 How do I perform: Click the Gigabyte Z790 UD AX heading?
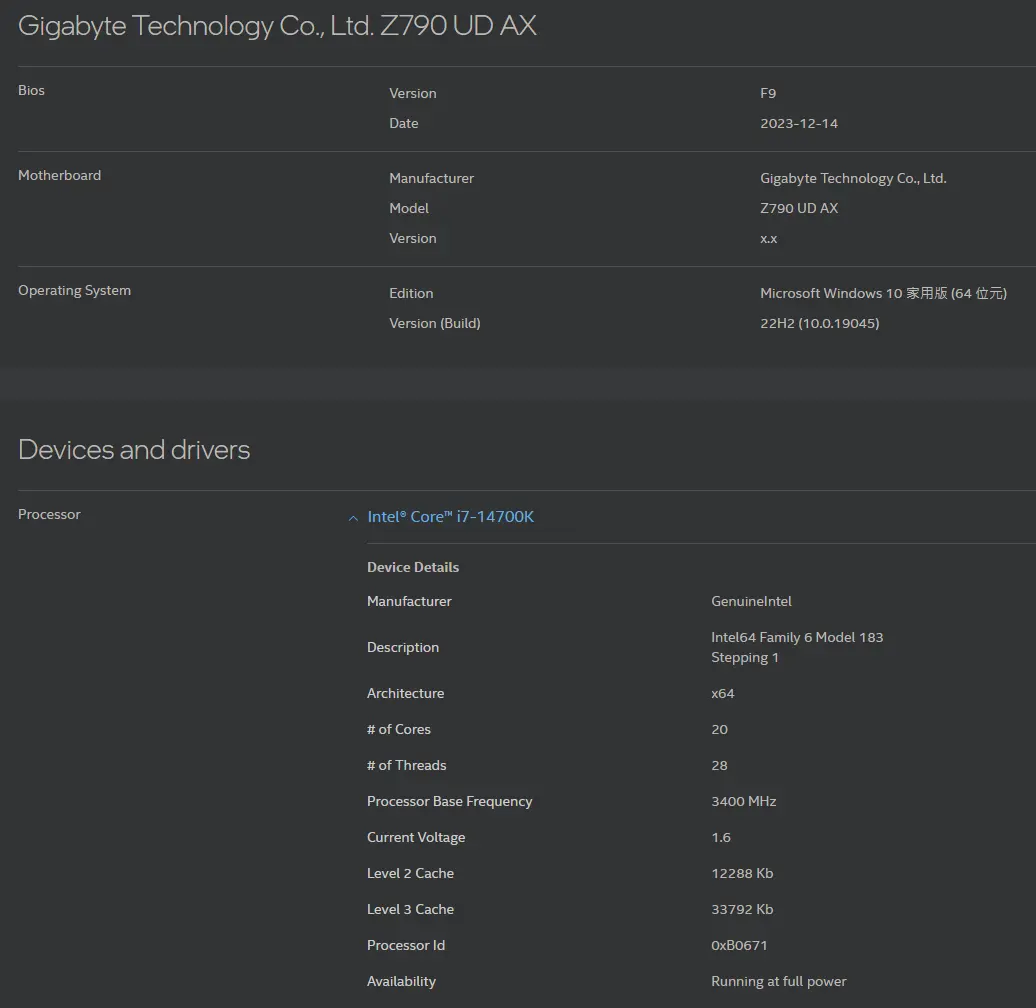[277, 26]
